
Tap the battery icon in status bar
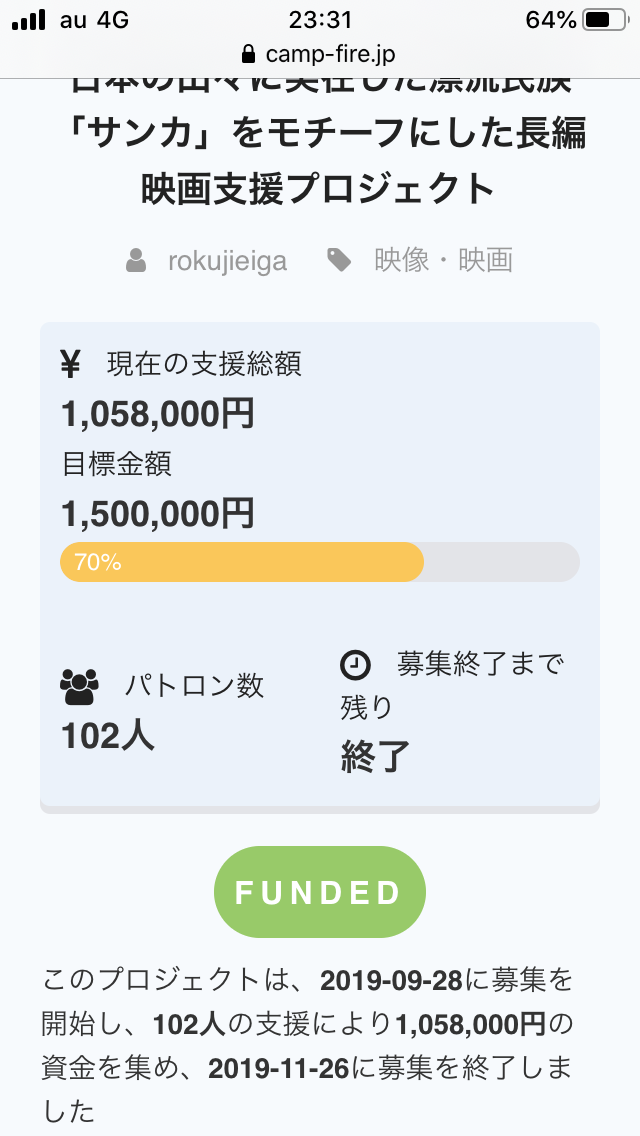(604, 20)
